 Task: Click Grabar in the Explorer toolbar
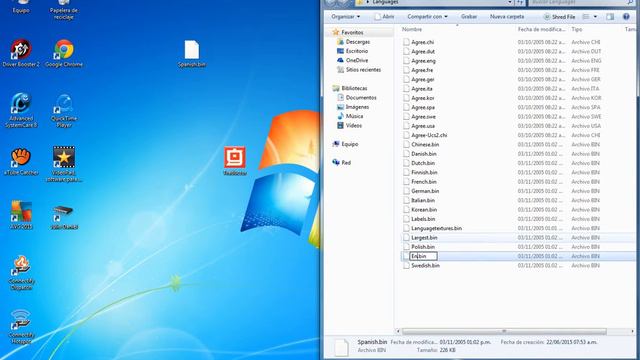pyautogui.click(x=469, y=17)
